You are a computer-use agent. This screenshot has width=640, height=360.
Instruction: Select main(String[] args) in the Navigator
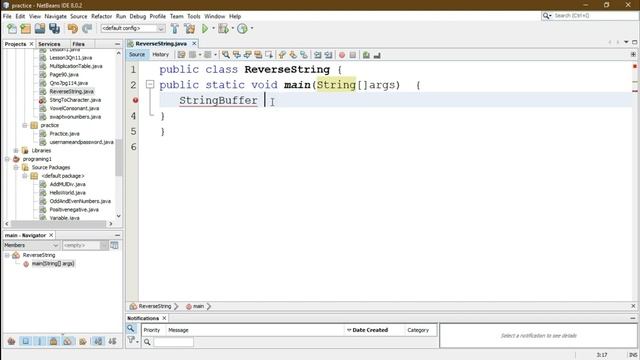click(53, 264)
